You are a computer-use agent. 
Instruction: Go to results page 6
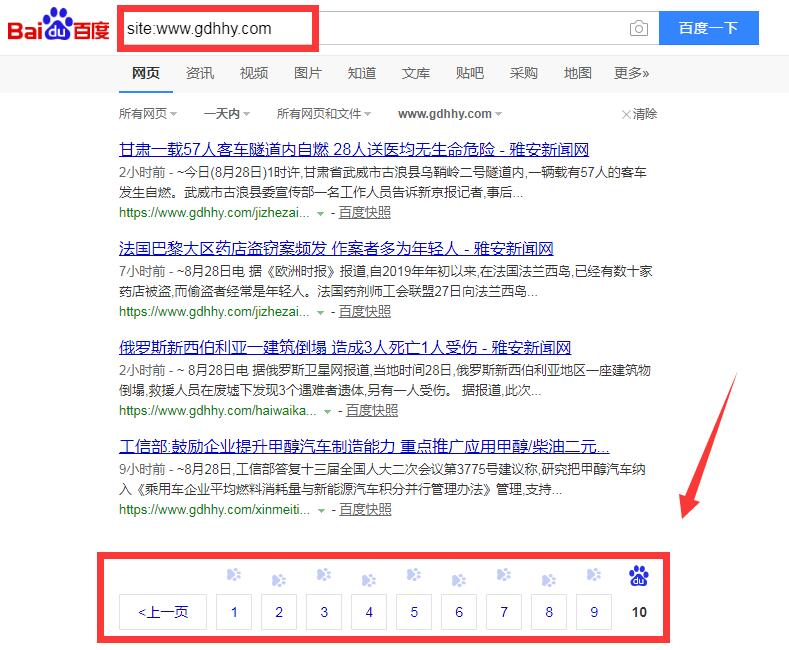tap(459, 612)
